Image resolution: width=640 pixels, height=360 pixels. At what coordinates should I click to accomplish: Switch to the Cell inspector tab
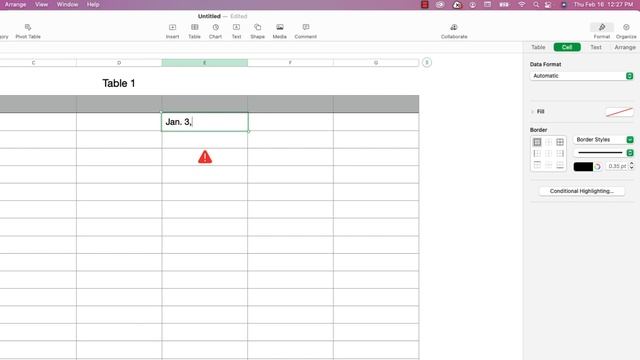pyautogui.click(x=567, y=47)
